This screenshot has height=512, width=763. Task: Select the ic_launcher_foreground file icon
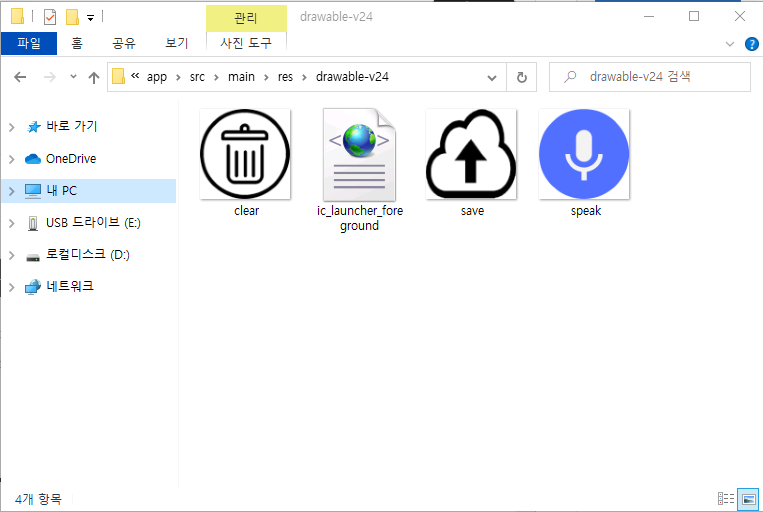tap(359, 155)
